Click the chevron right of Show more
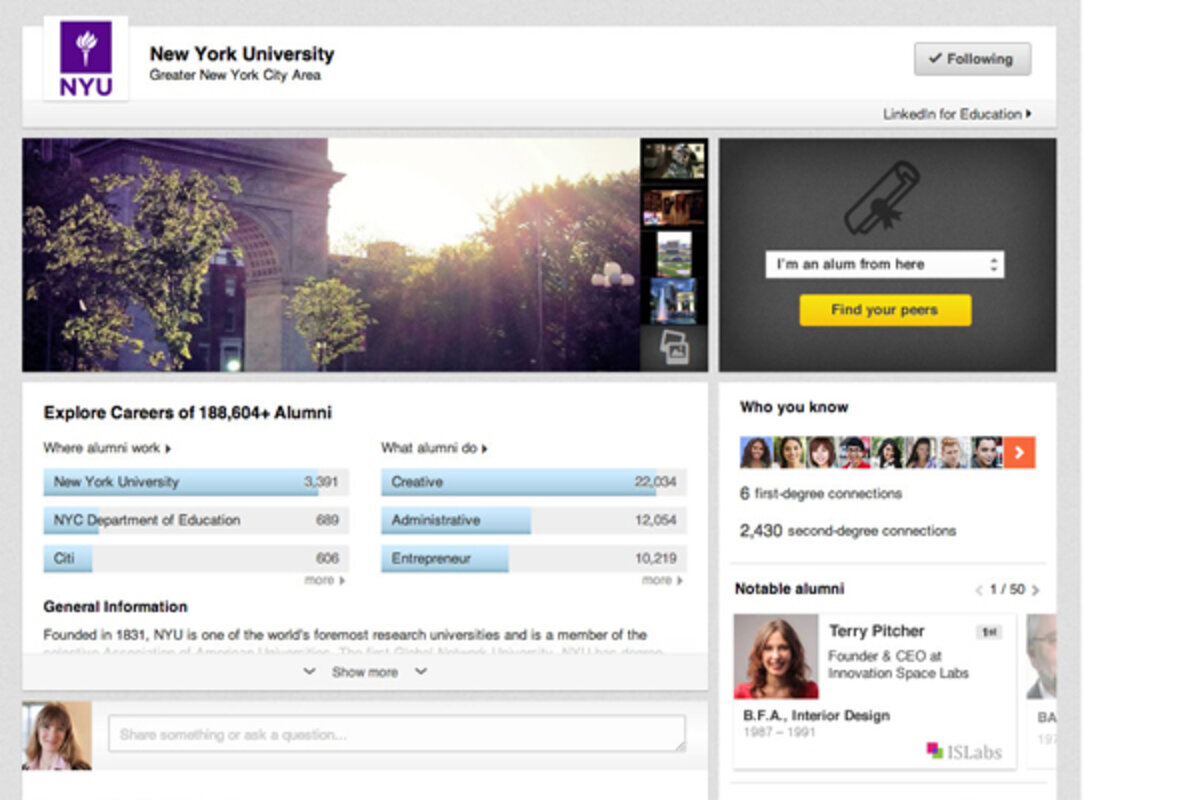The height and width of the screenshot is (800, 1200). [421, 672]
